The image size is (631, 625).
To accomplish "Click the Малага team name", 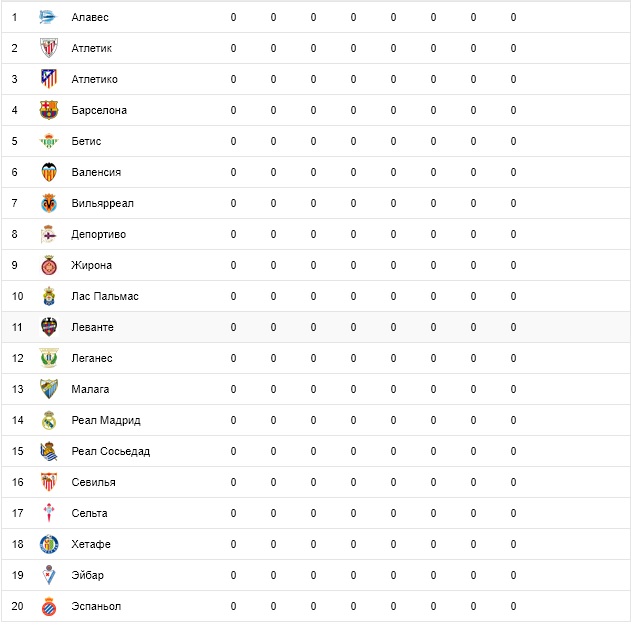I will pos(90,389).
